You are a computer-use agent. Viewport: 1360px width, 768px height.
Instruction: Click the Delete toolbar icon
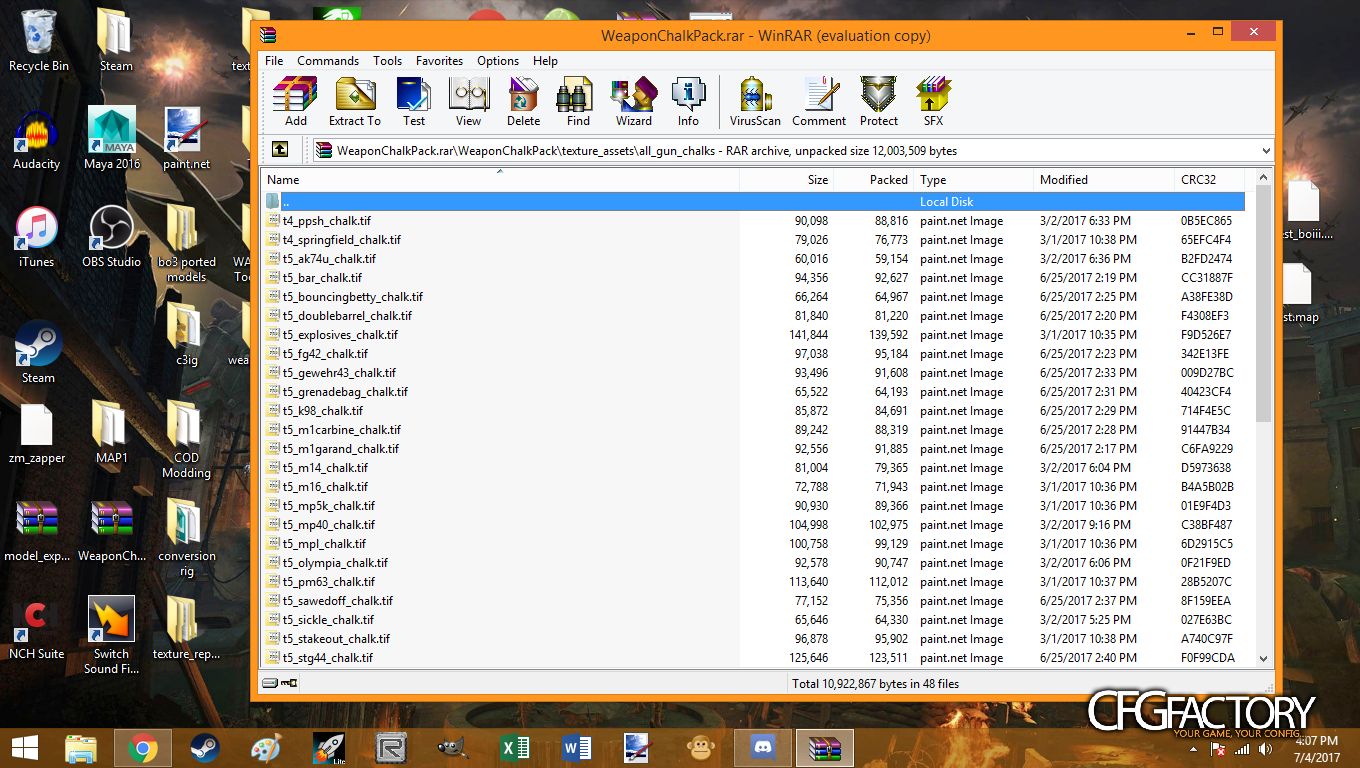tap(523, 101)
